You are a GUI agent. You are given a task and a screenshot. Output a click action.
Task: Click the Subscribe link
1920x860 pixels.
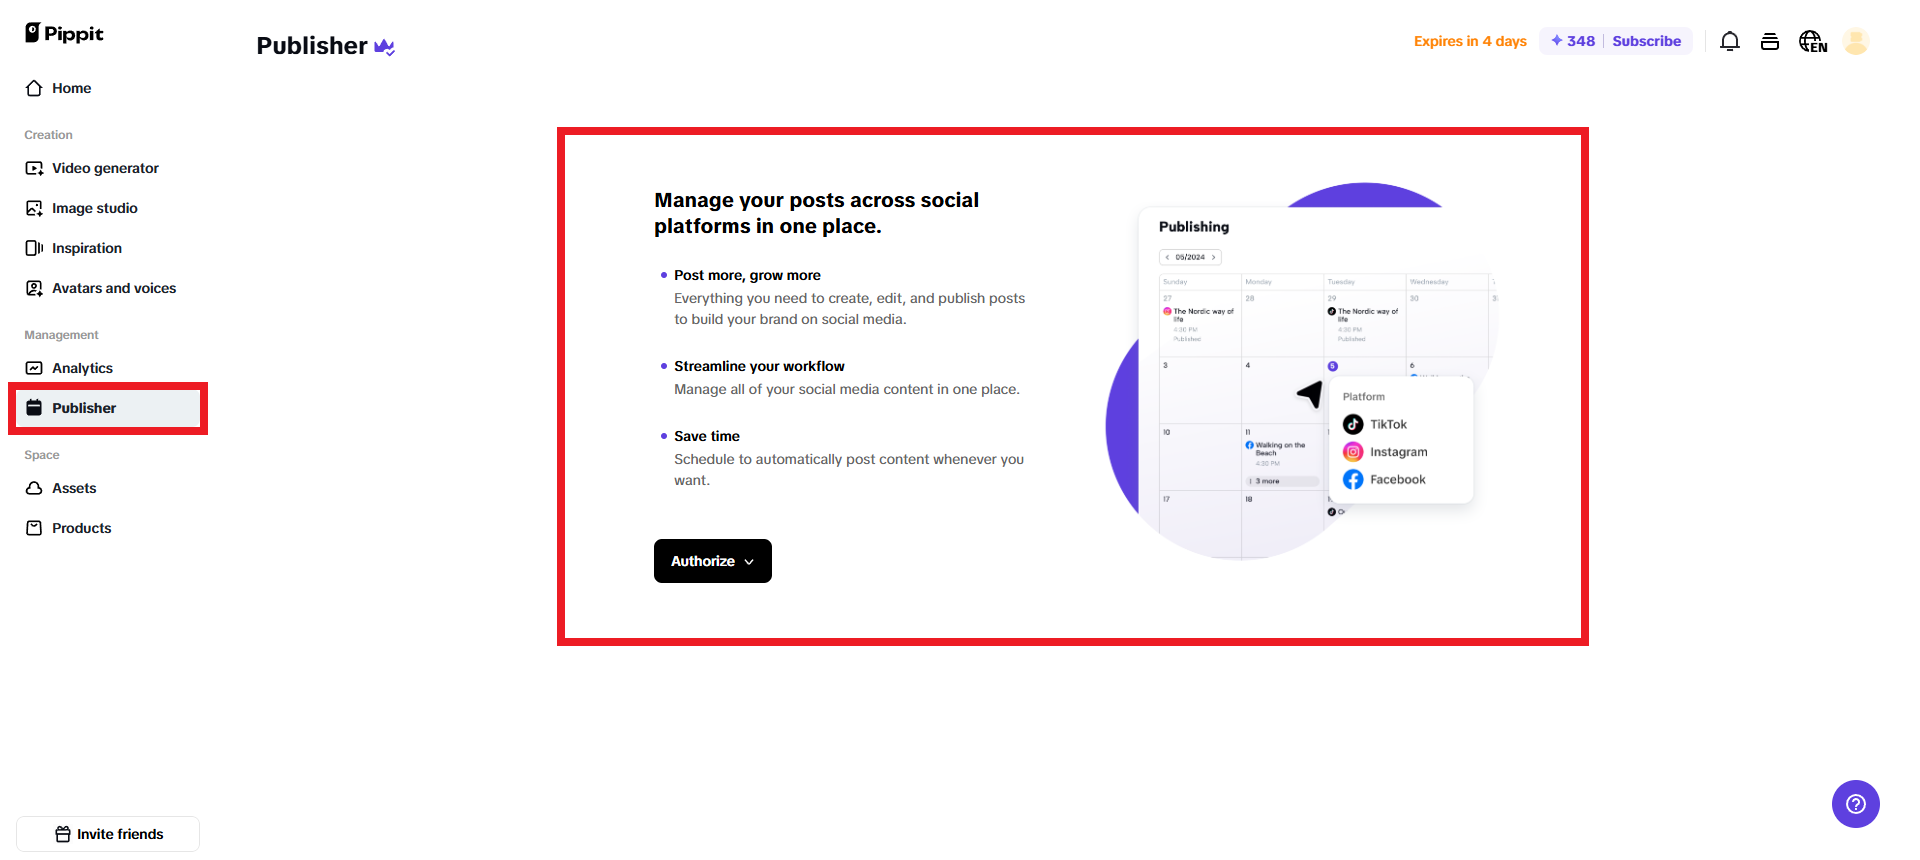[1646, 41]
